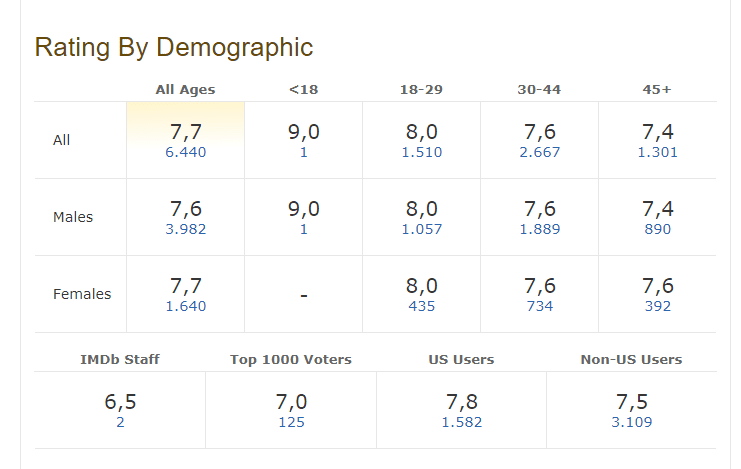Click the 6,5 IMDb Staff rating cell
This screenshot has height=469, width=741.
click(120, 410)
